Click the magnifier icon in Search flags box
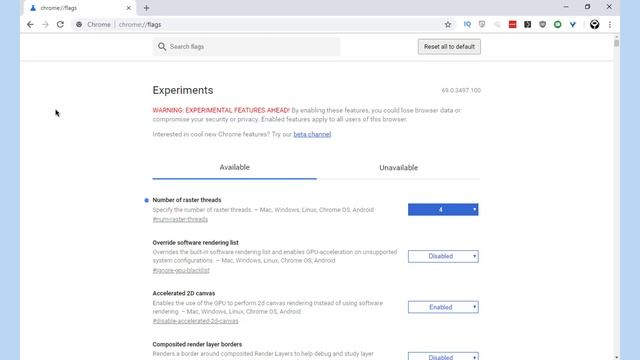The width and height of the screenshot is (640, 360). point(162,47)
